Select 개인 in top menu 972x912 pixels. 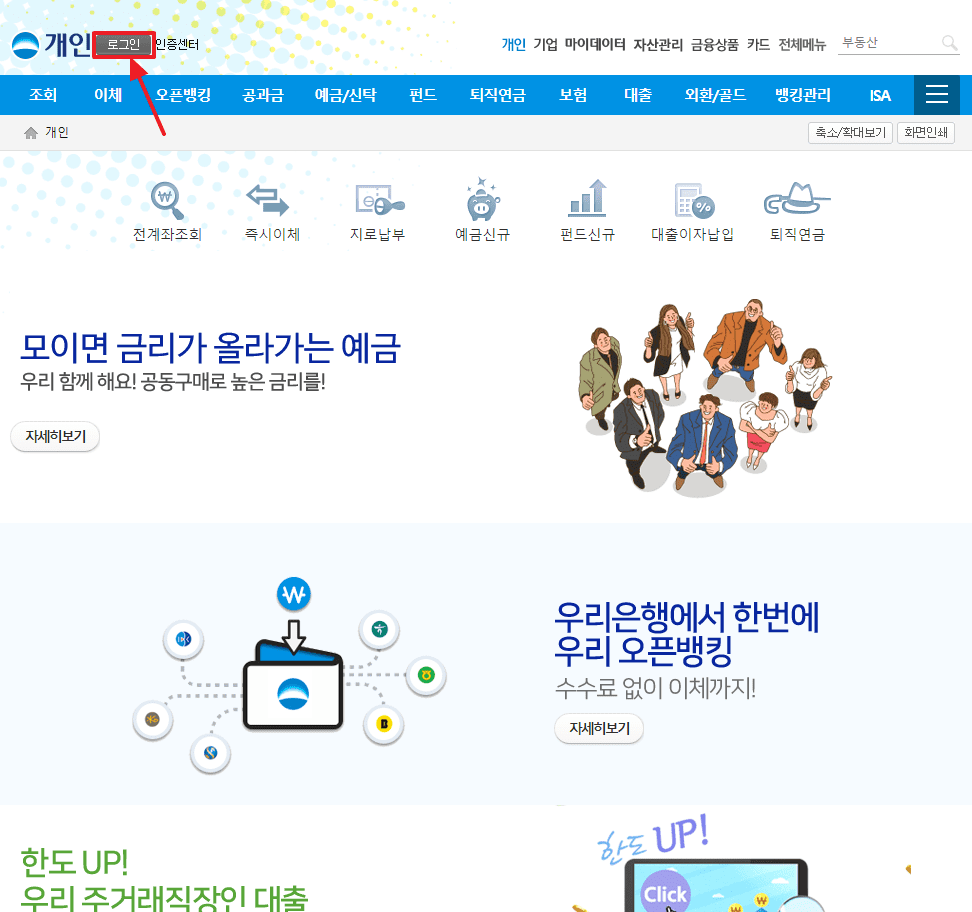point(513,45)
